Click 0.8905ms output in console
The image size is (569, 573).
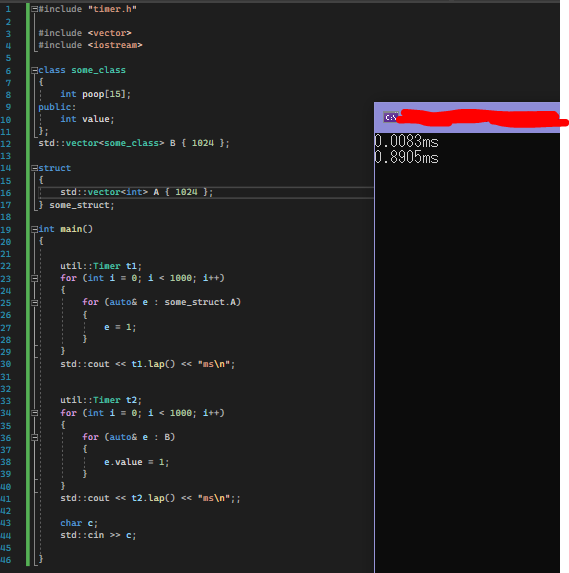coord(407,158)
